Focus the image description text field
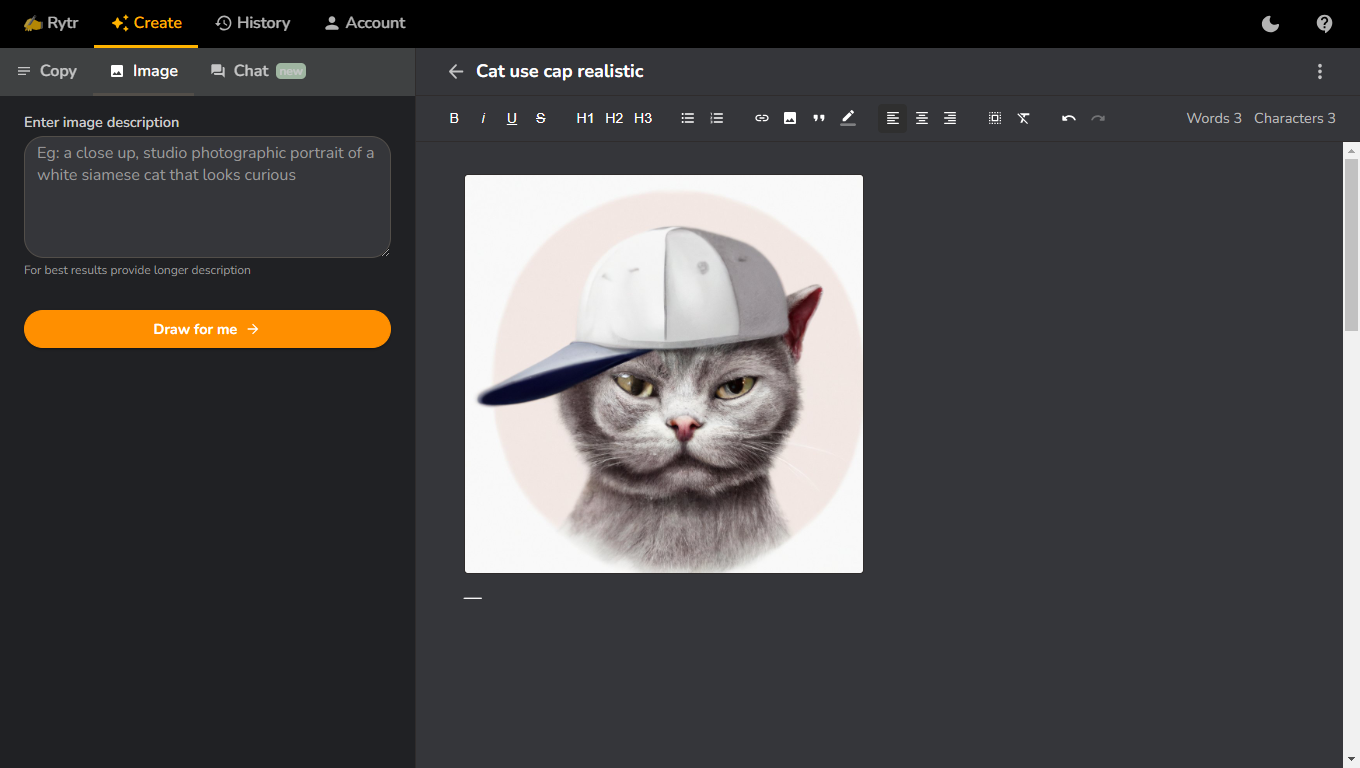The height and width of the screenshot is (768, 1360). 207,197
